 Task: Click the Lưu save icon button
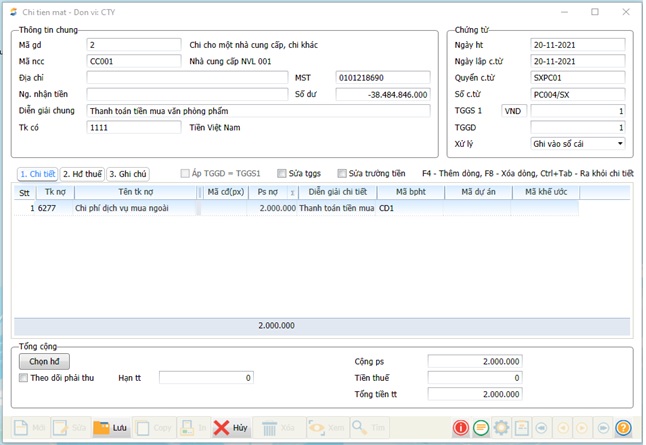(111, 427)
